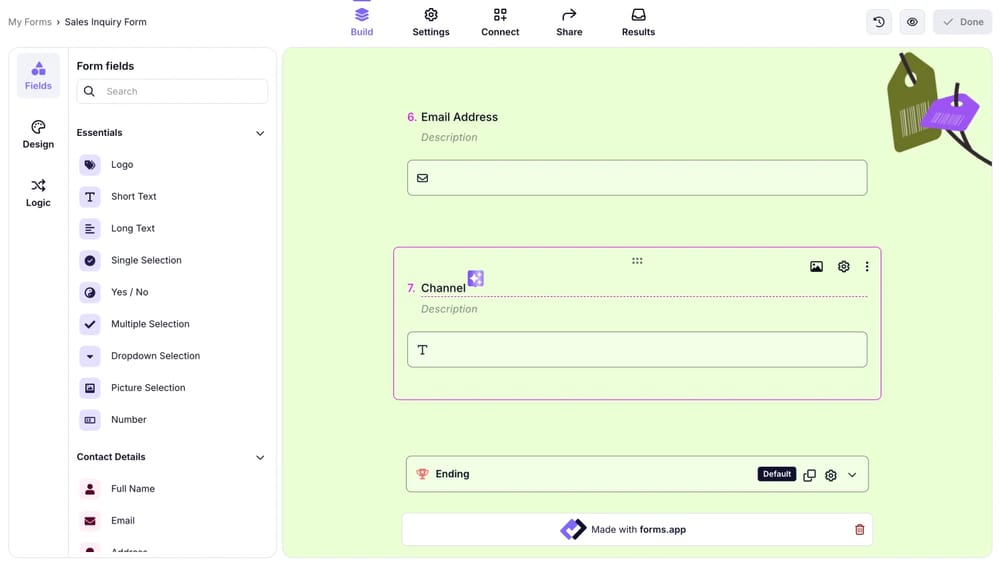Open the Design sidebar panel

(38, 135)
